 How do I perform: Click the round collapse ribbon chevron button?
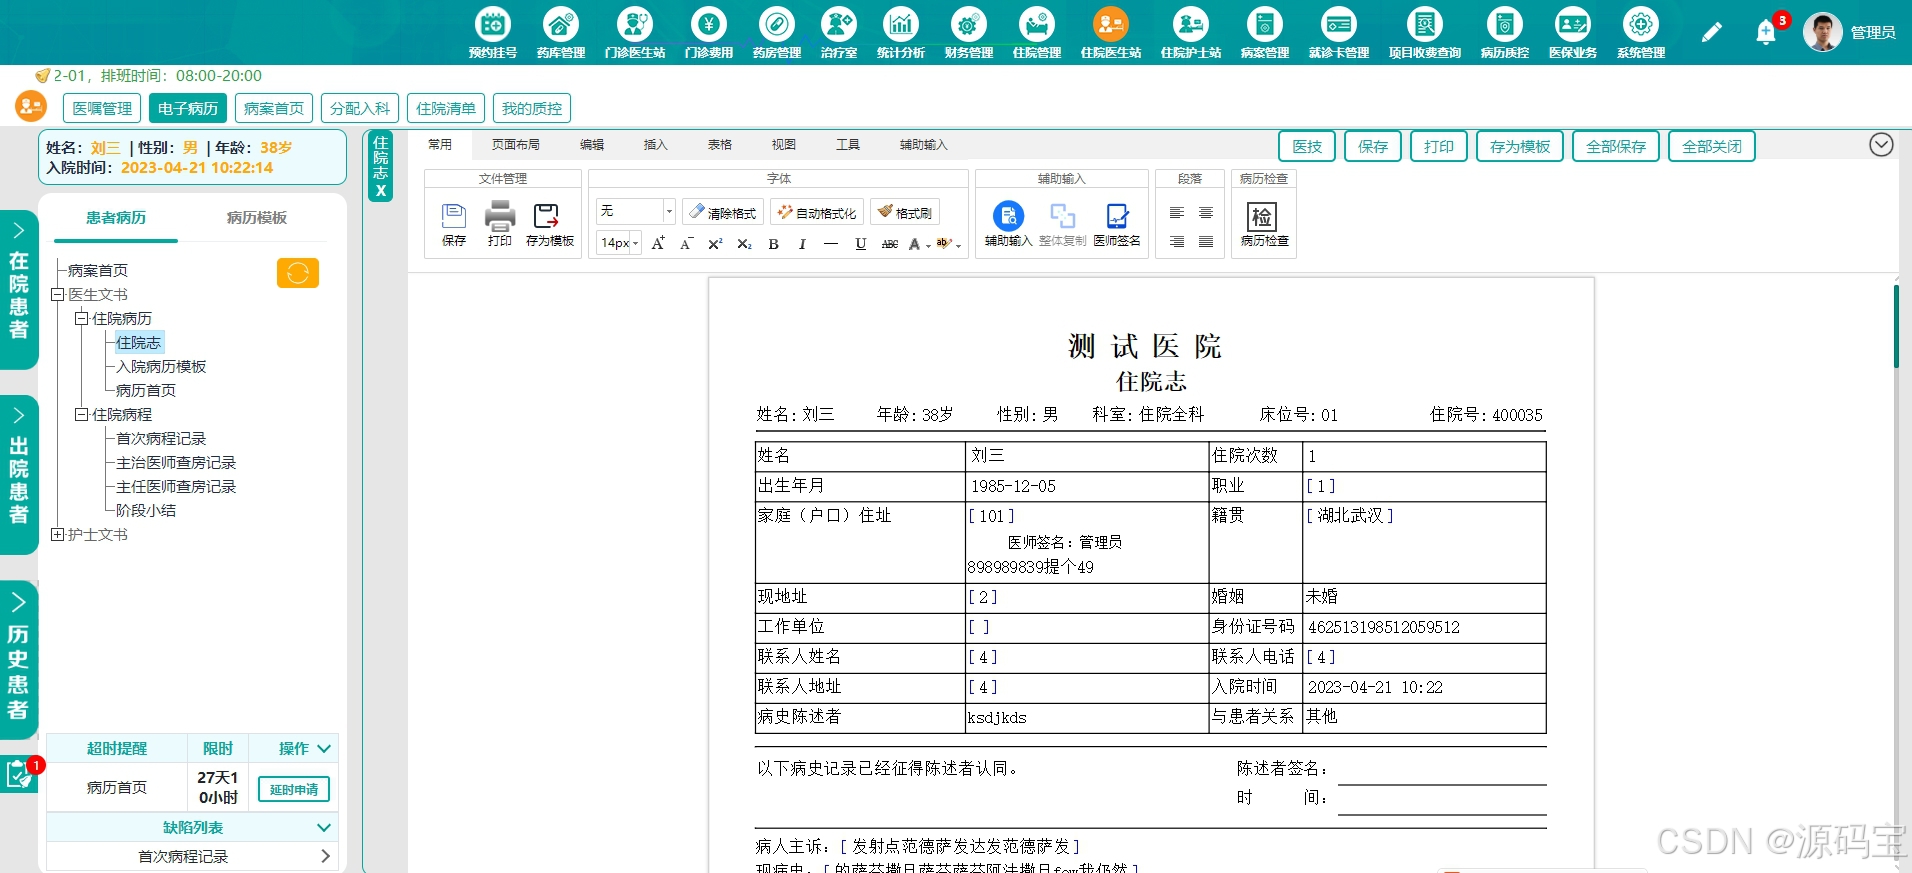pyautogui.click(x=1881, y=145)
